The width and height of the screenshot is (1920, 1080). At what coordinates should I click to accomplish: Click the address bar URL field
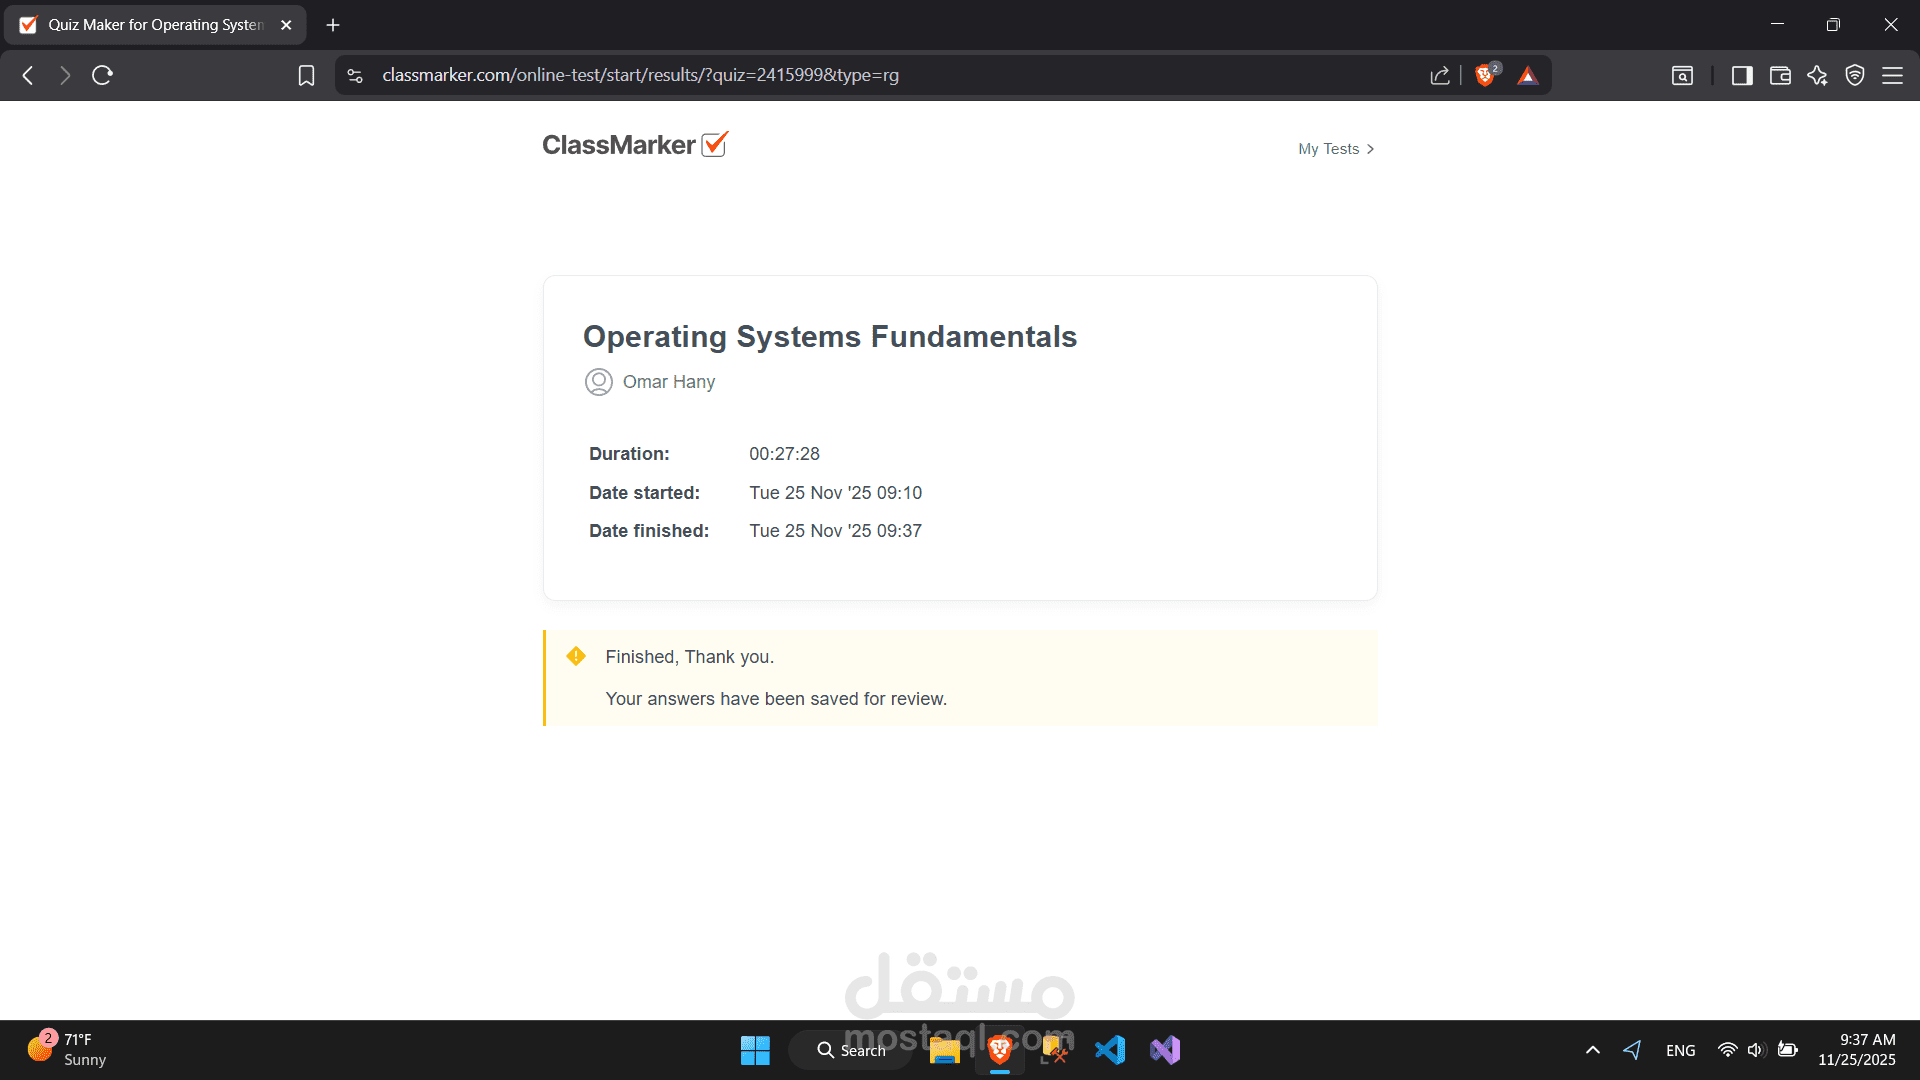640,75
